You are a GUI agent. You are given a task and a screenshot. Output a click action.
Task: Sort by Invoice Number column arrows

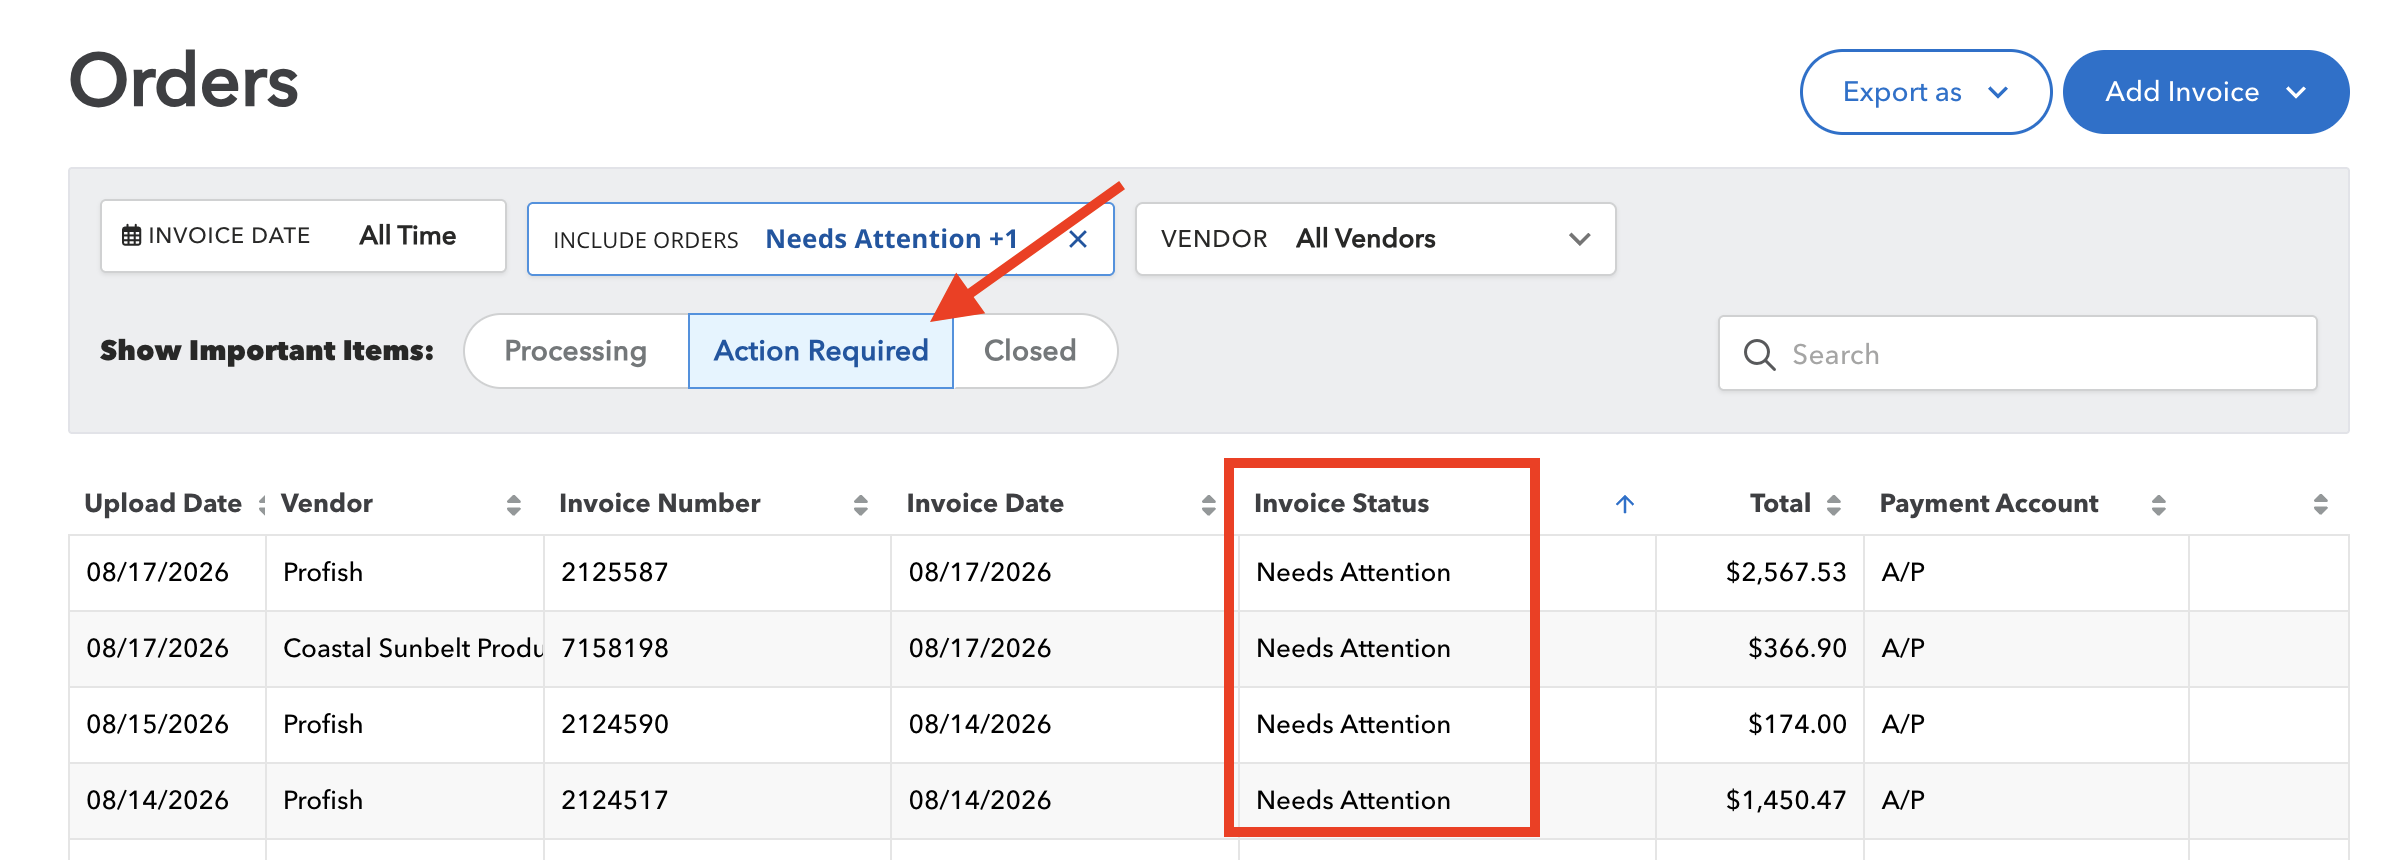tap(861, 505)
